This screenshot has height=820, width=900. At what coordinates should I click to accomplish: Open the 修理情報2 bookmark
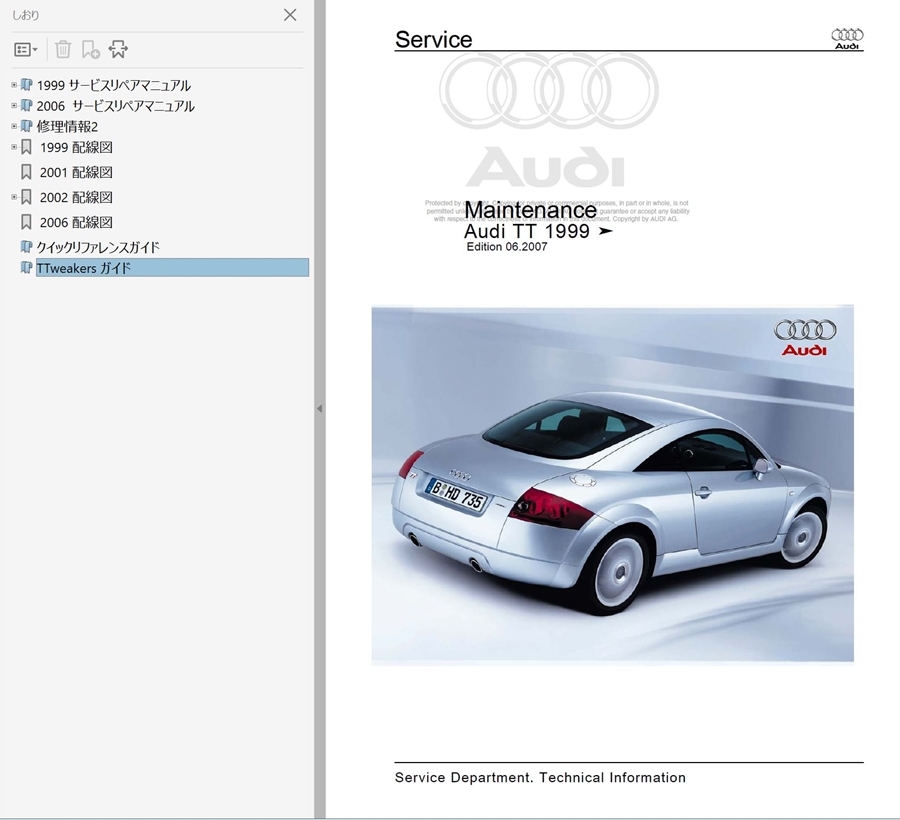(67, 127)
